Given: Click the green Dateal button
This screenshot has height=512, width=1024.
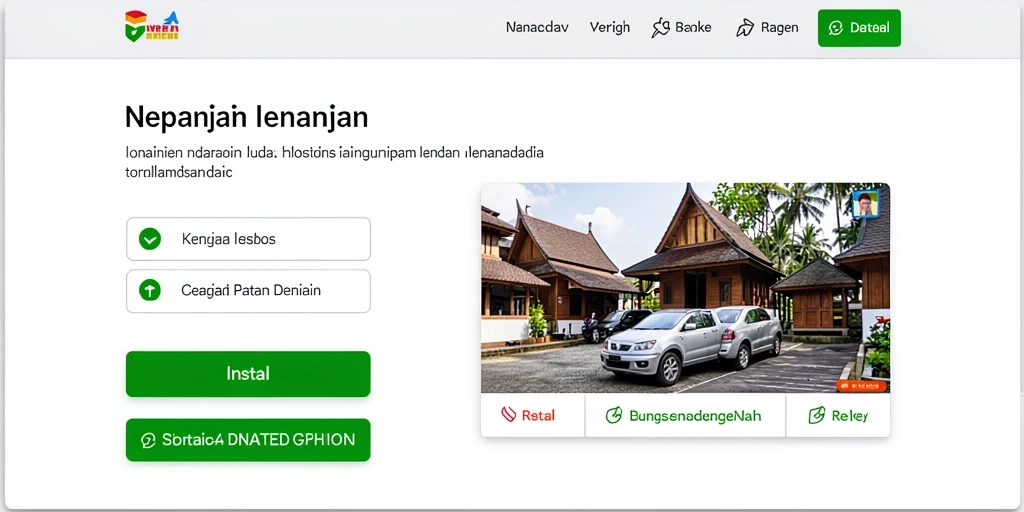Looking at the screenshot, I should coord(859,28).
